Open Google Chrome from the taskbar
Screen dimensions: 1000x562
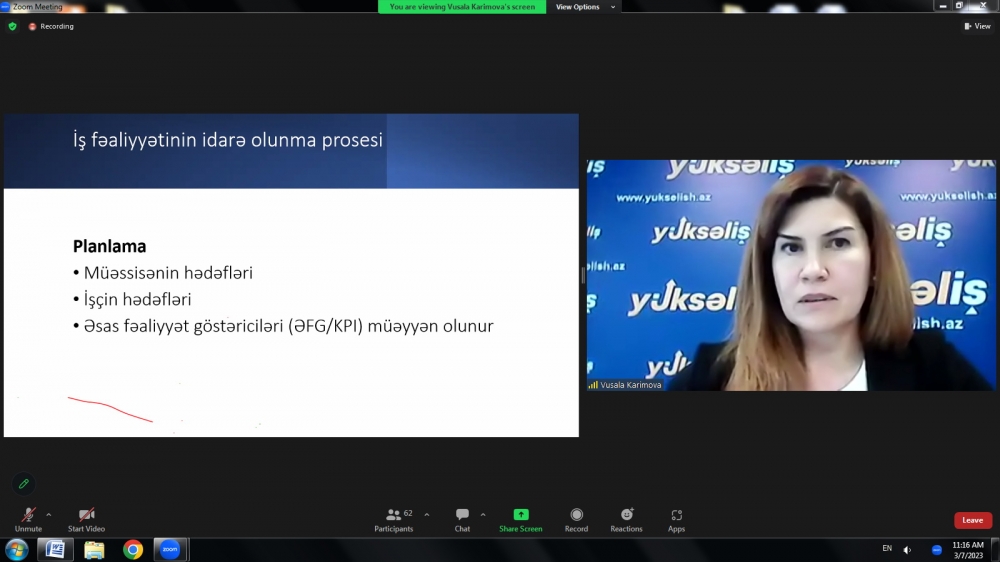(x=132, y=549)
